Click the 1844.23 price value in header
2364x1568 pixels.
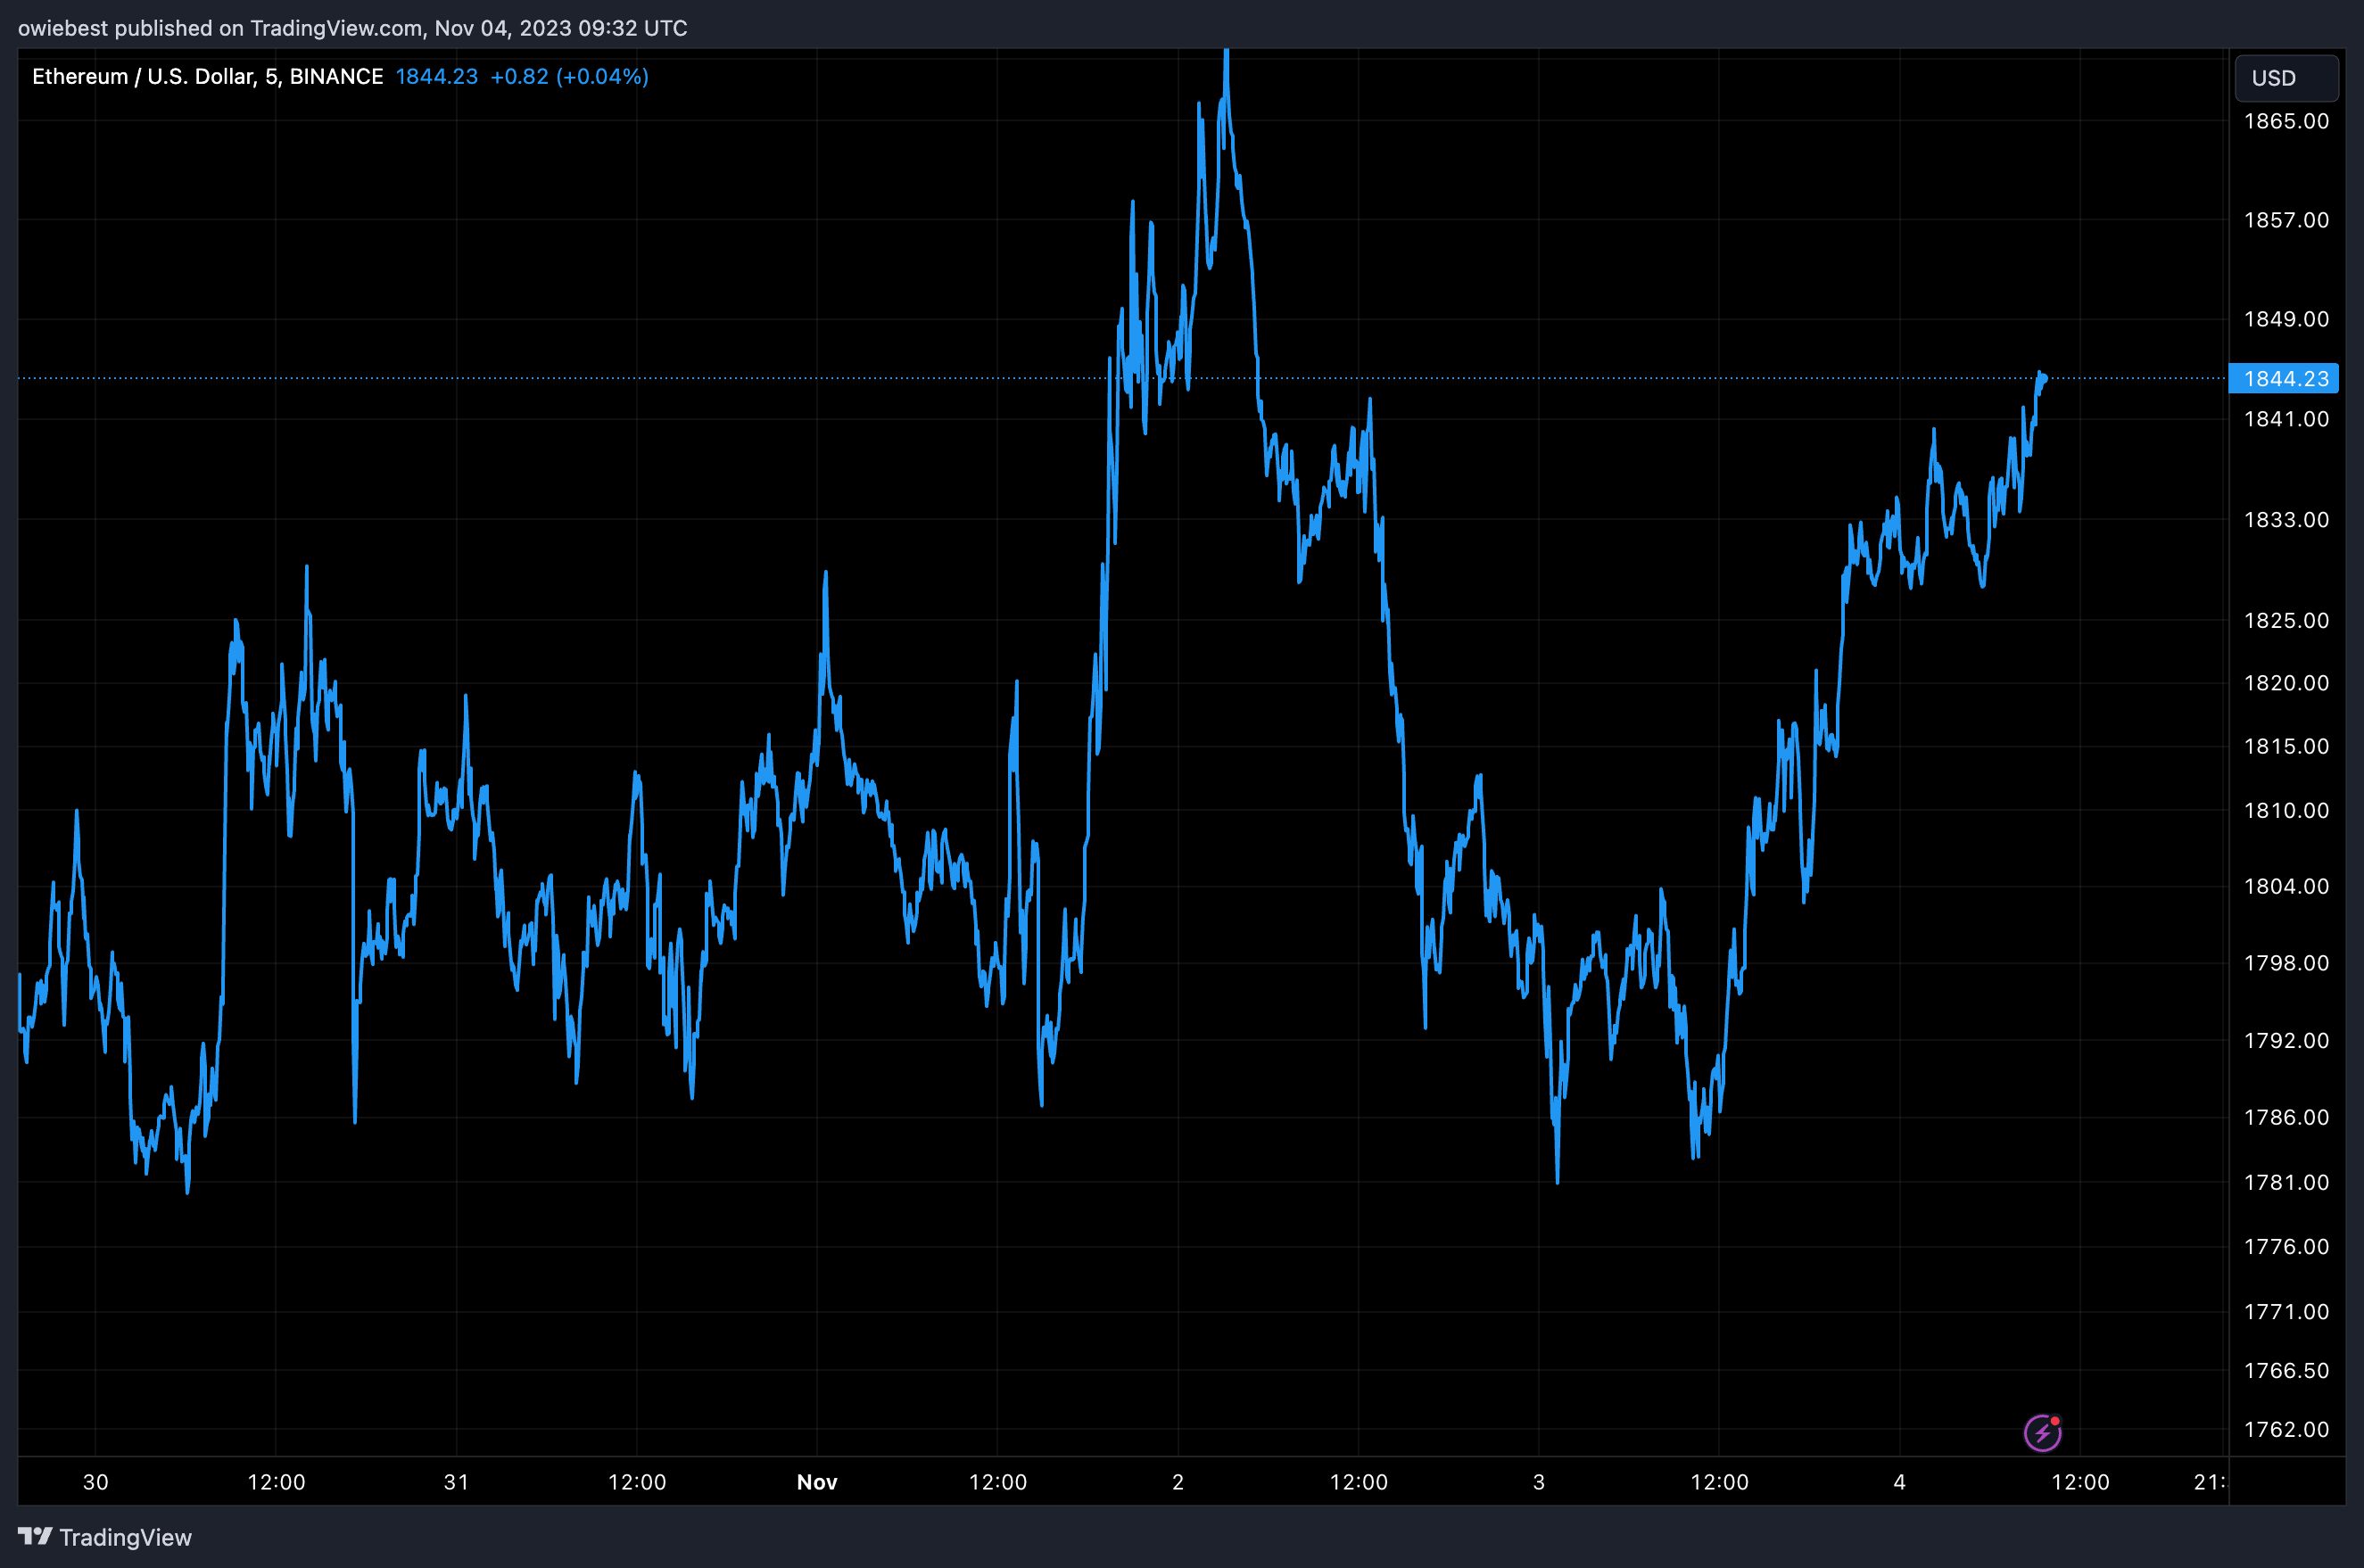436,77
